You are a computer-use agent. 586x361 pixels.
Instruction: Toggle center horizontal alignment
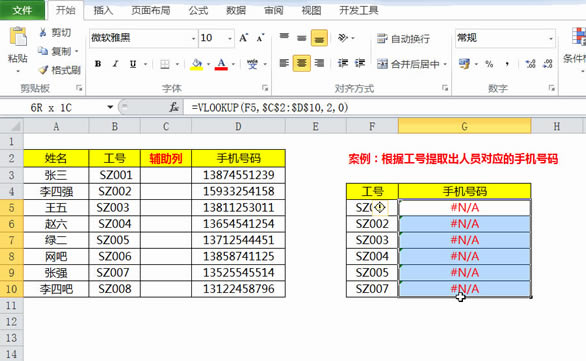pyautogui.click(x=302, y=63)
